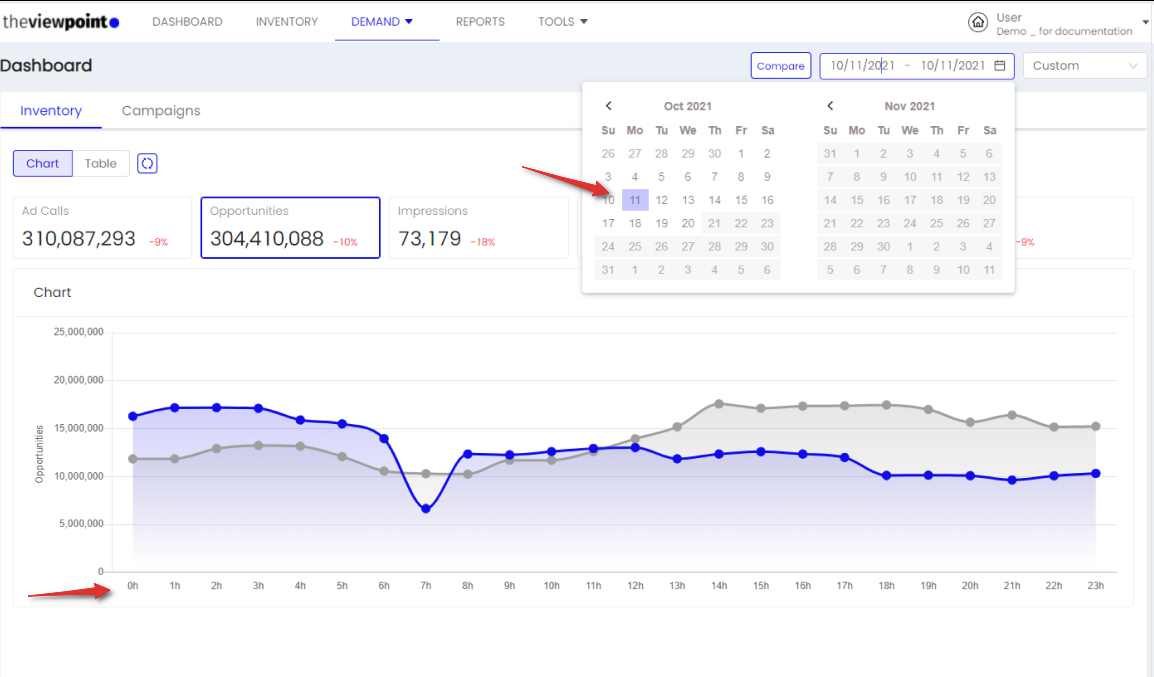
Task: Click the calendar icon in the date range field
Action: tap(999, 65)
